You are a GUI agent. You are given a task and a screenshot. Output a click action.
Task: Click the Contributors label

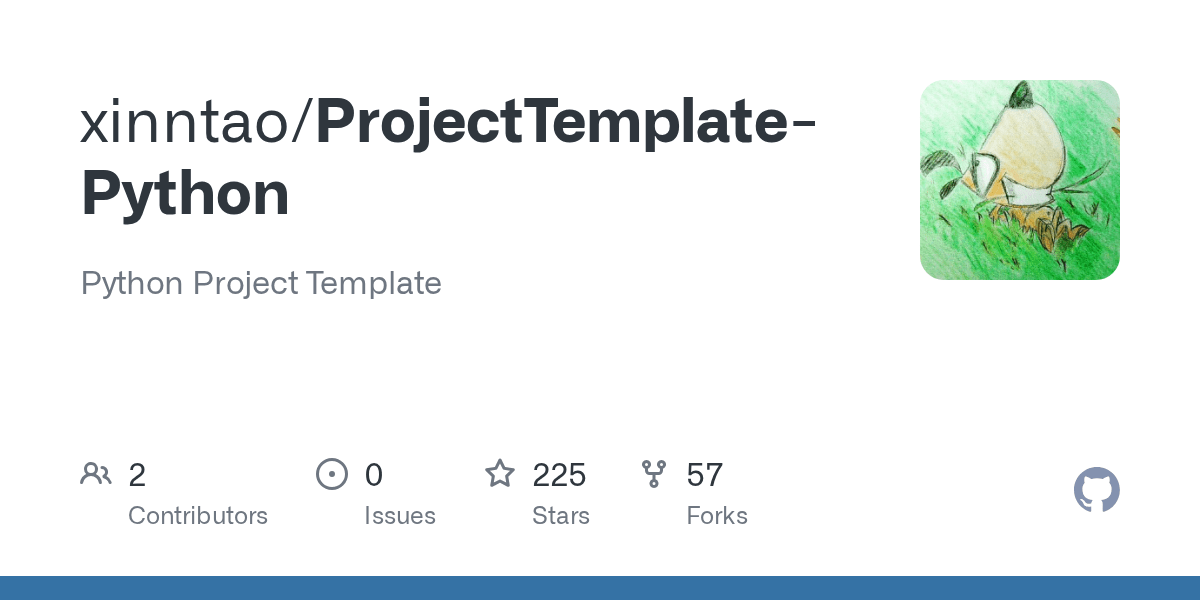198,516
